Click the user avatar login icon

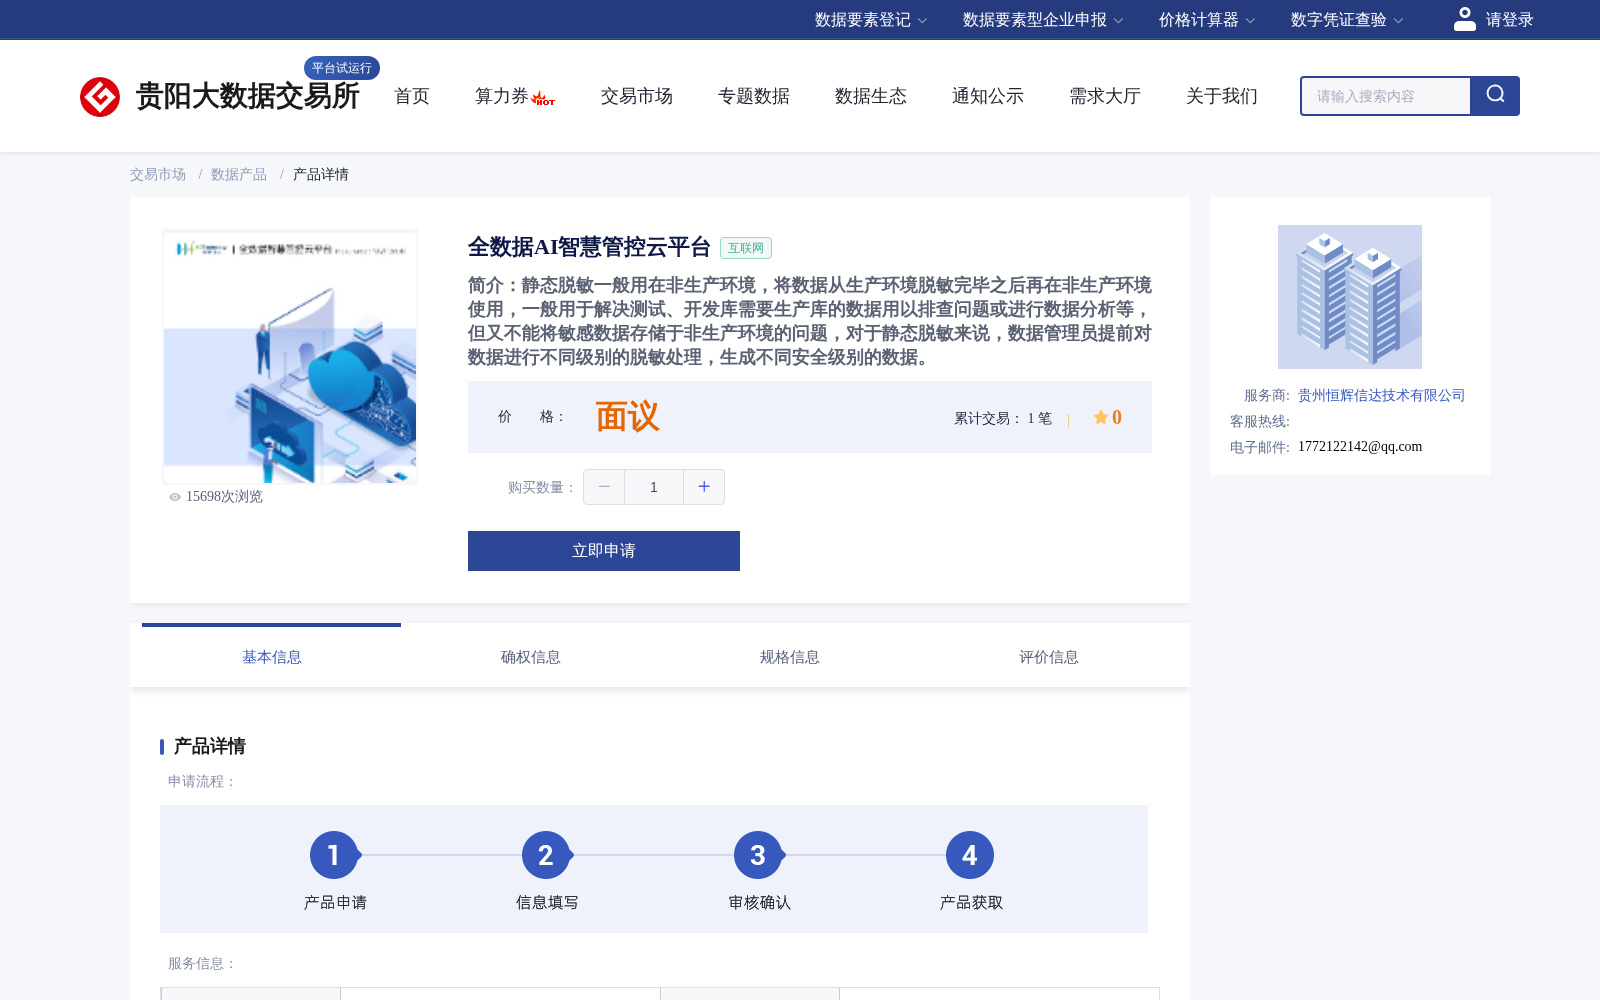point(1464,19)
